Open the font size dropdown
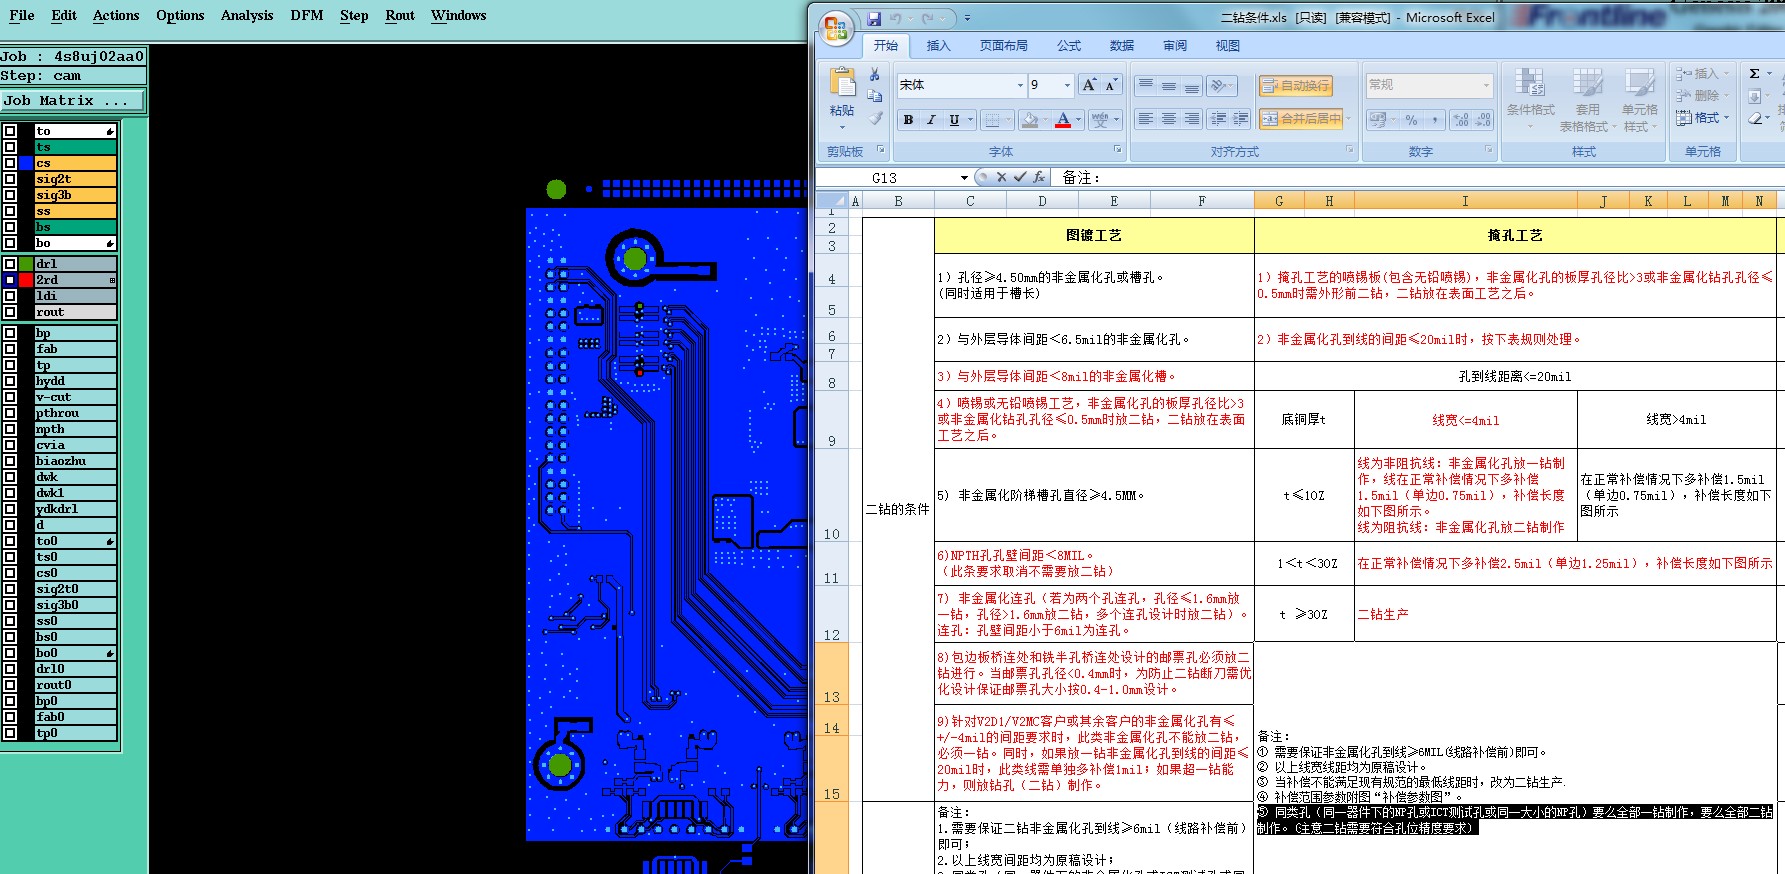 tap(1067, 85)
